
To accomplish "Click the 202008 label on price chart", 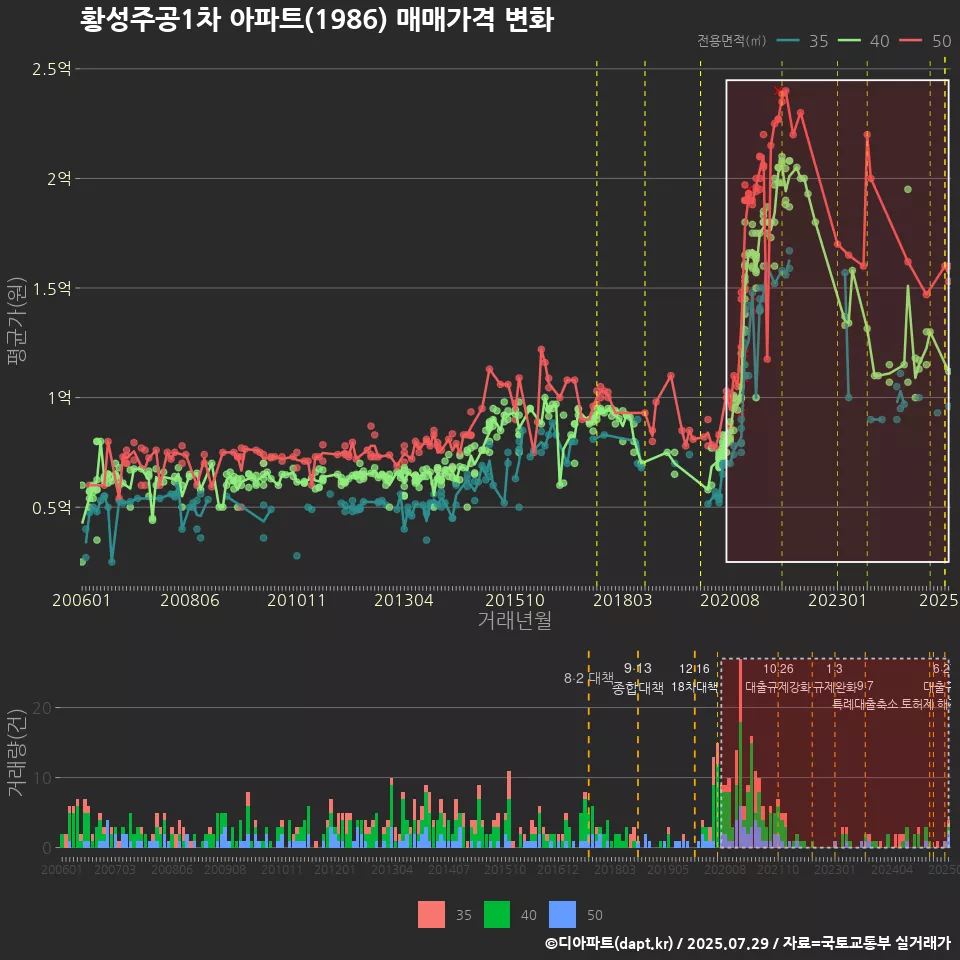I will (730, 600).
